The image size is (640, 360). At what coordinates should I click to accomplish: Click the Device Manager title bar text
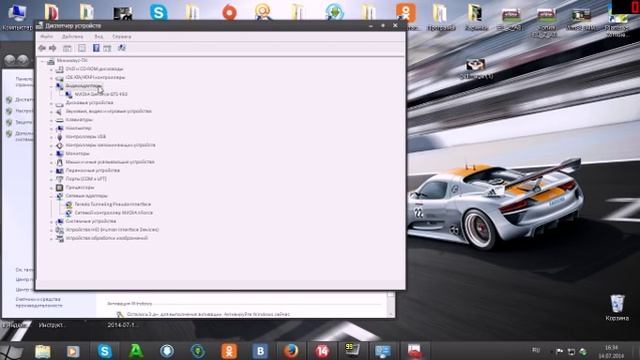(x=73, y=26)
